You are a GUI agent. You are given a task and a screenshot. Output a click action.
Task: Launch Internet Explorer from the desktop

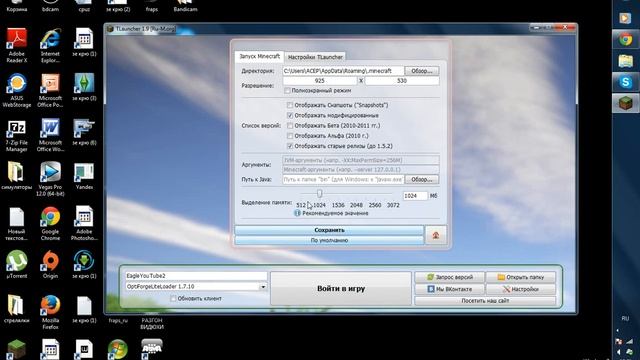(50, 45)
